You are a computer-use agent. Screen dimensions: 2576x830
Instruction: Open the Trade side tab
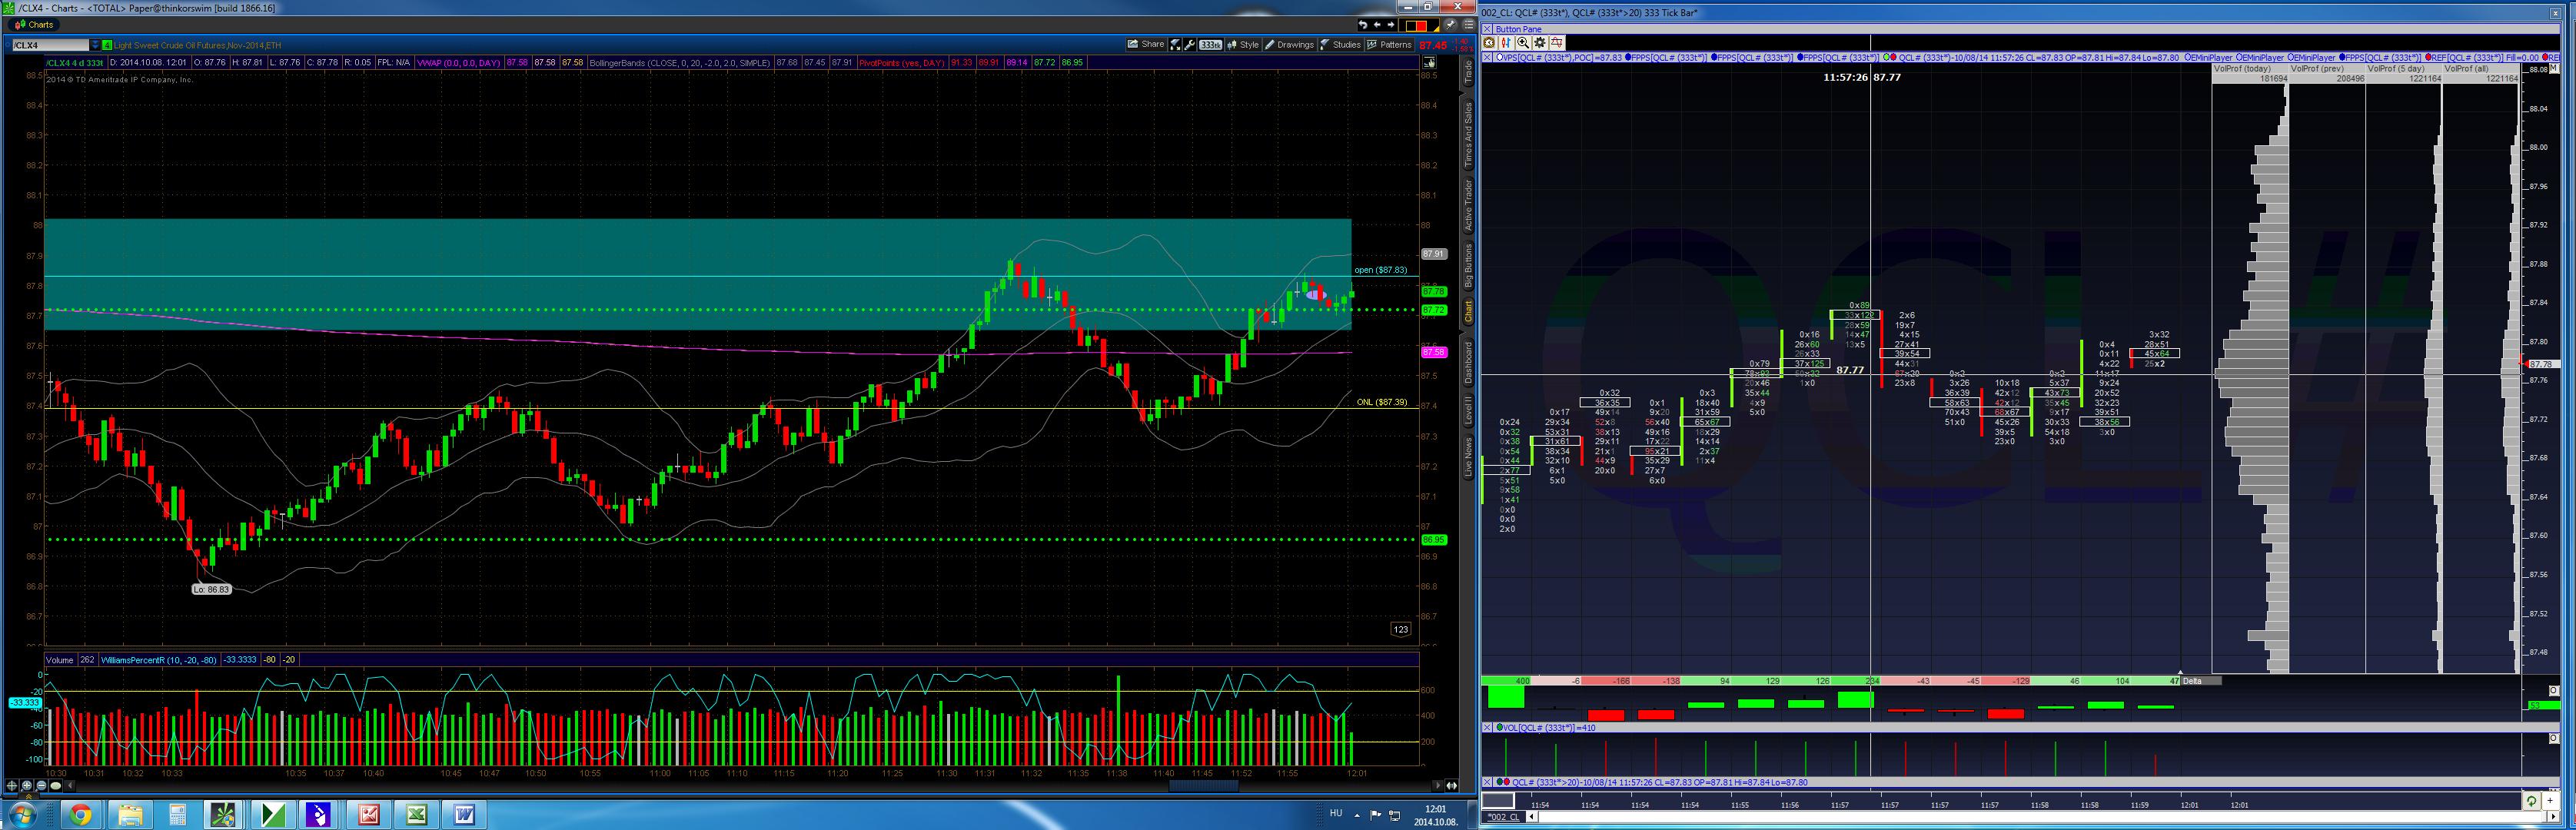pyautogui.click(x=1468, y=72)
